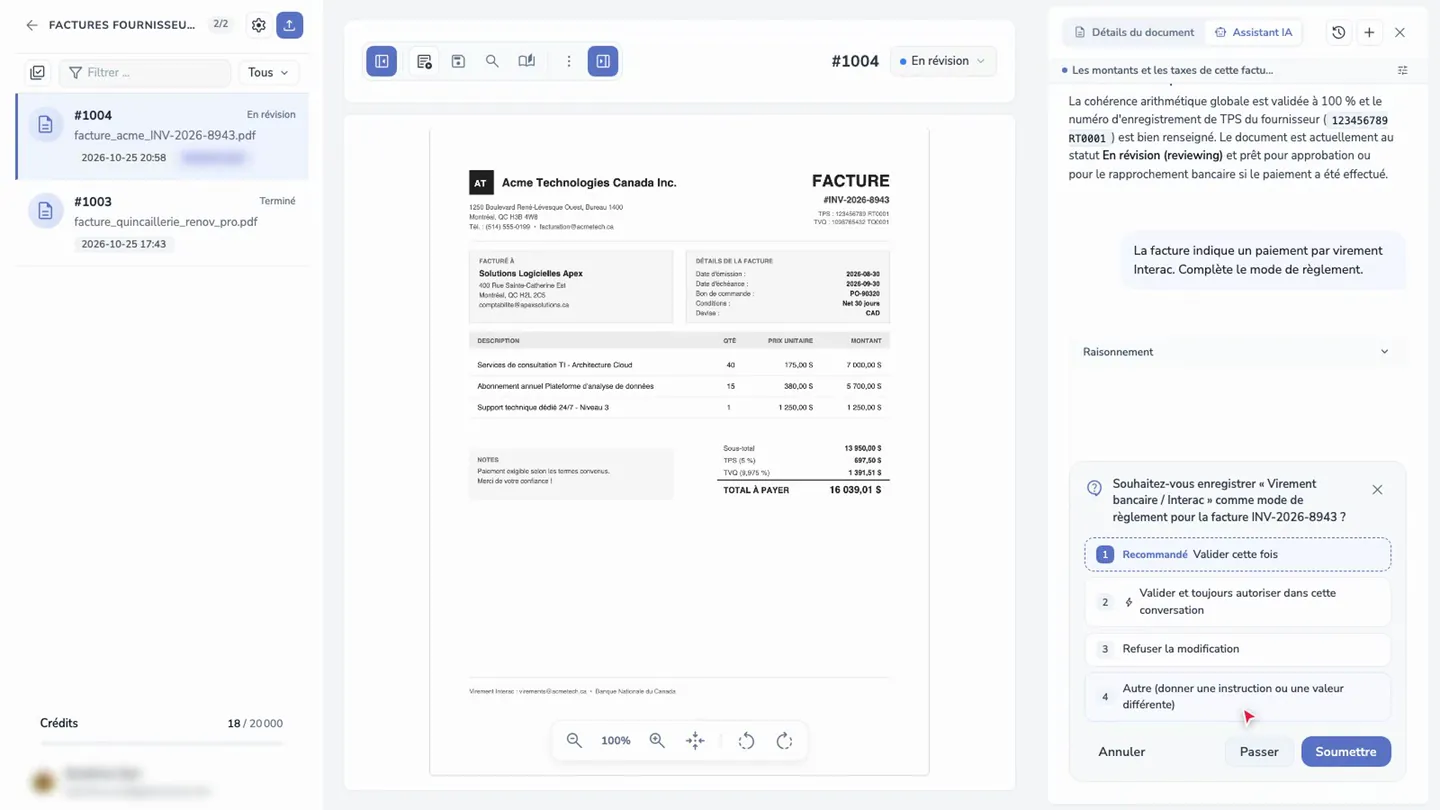Choose the recommended Valider cette fois option
Image resolution: width=1440 pixels, height=810 pixels.
(1238, 554)
